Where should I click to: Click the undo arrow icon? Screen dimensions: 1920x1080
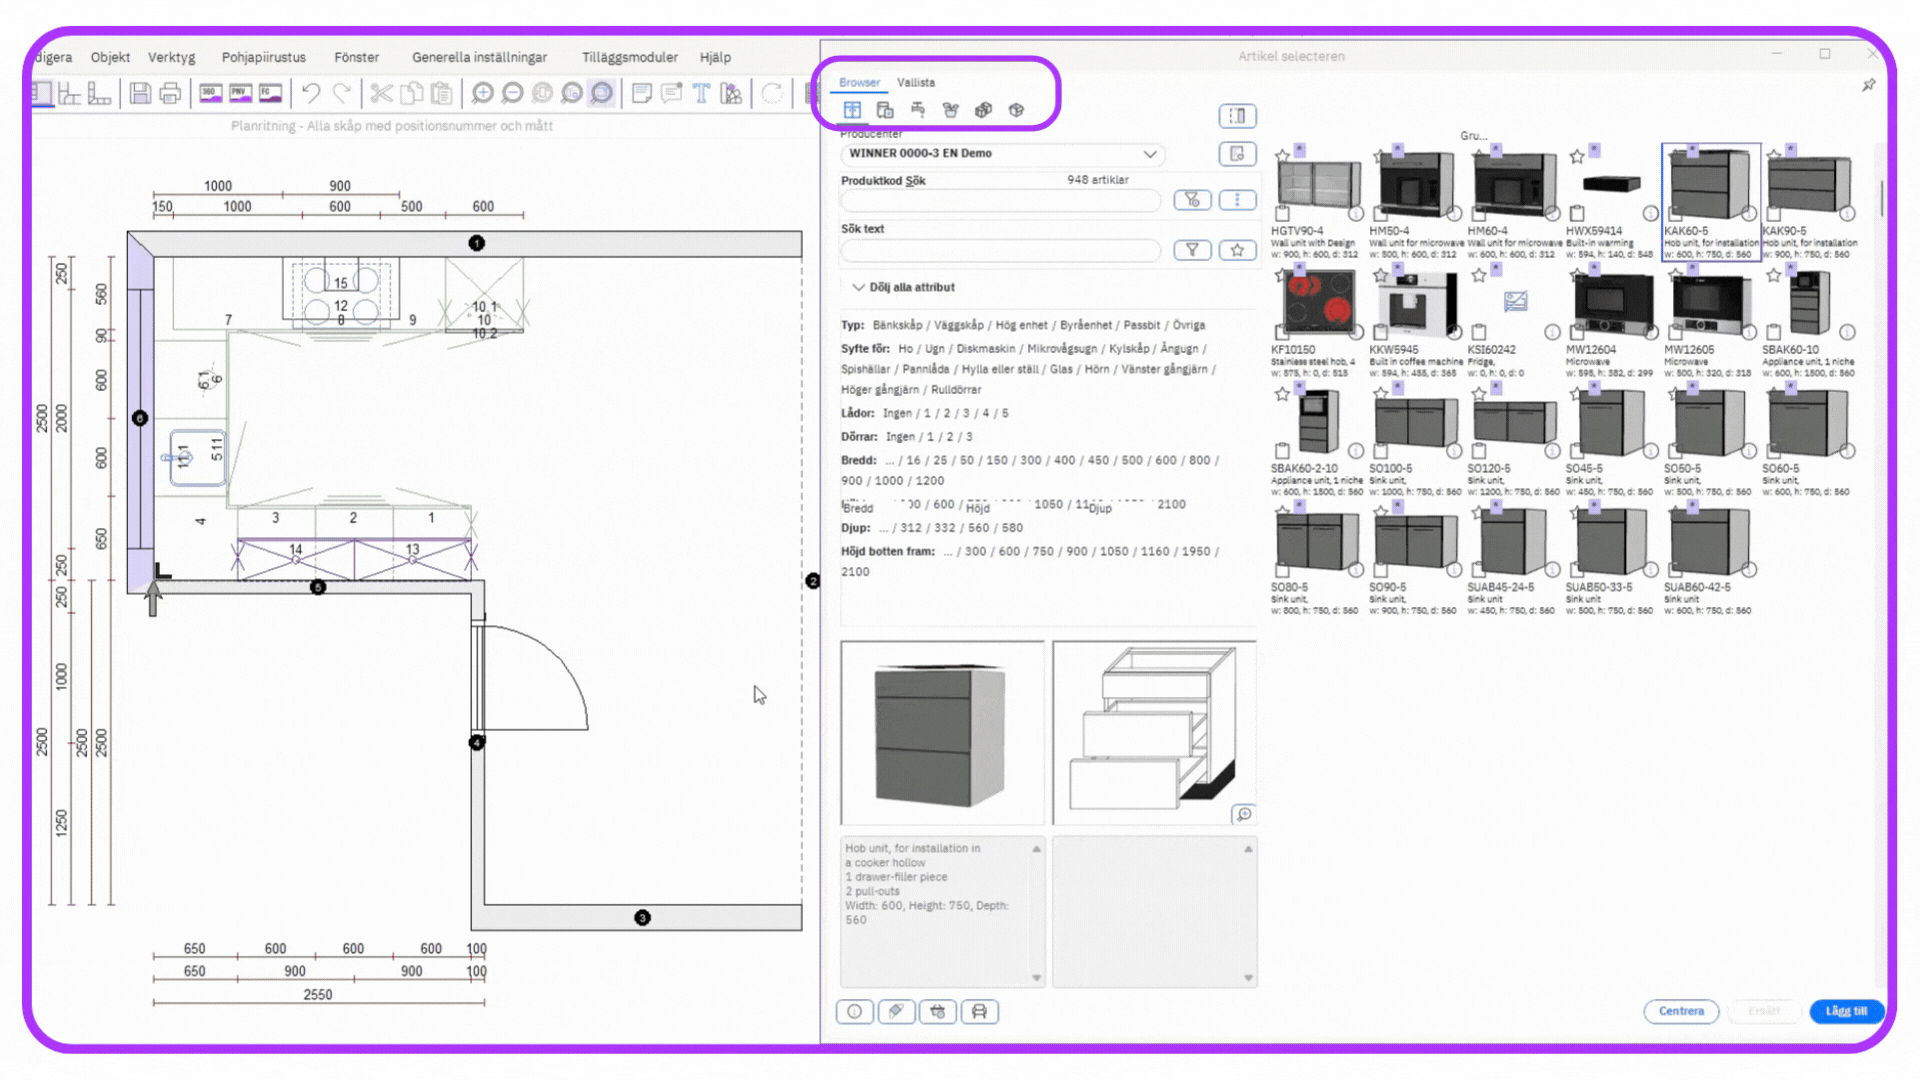(x=311, y=93)
